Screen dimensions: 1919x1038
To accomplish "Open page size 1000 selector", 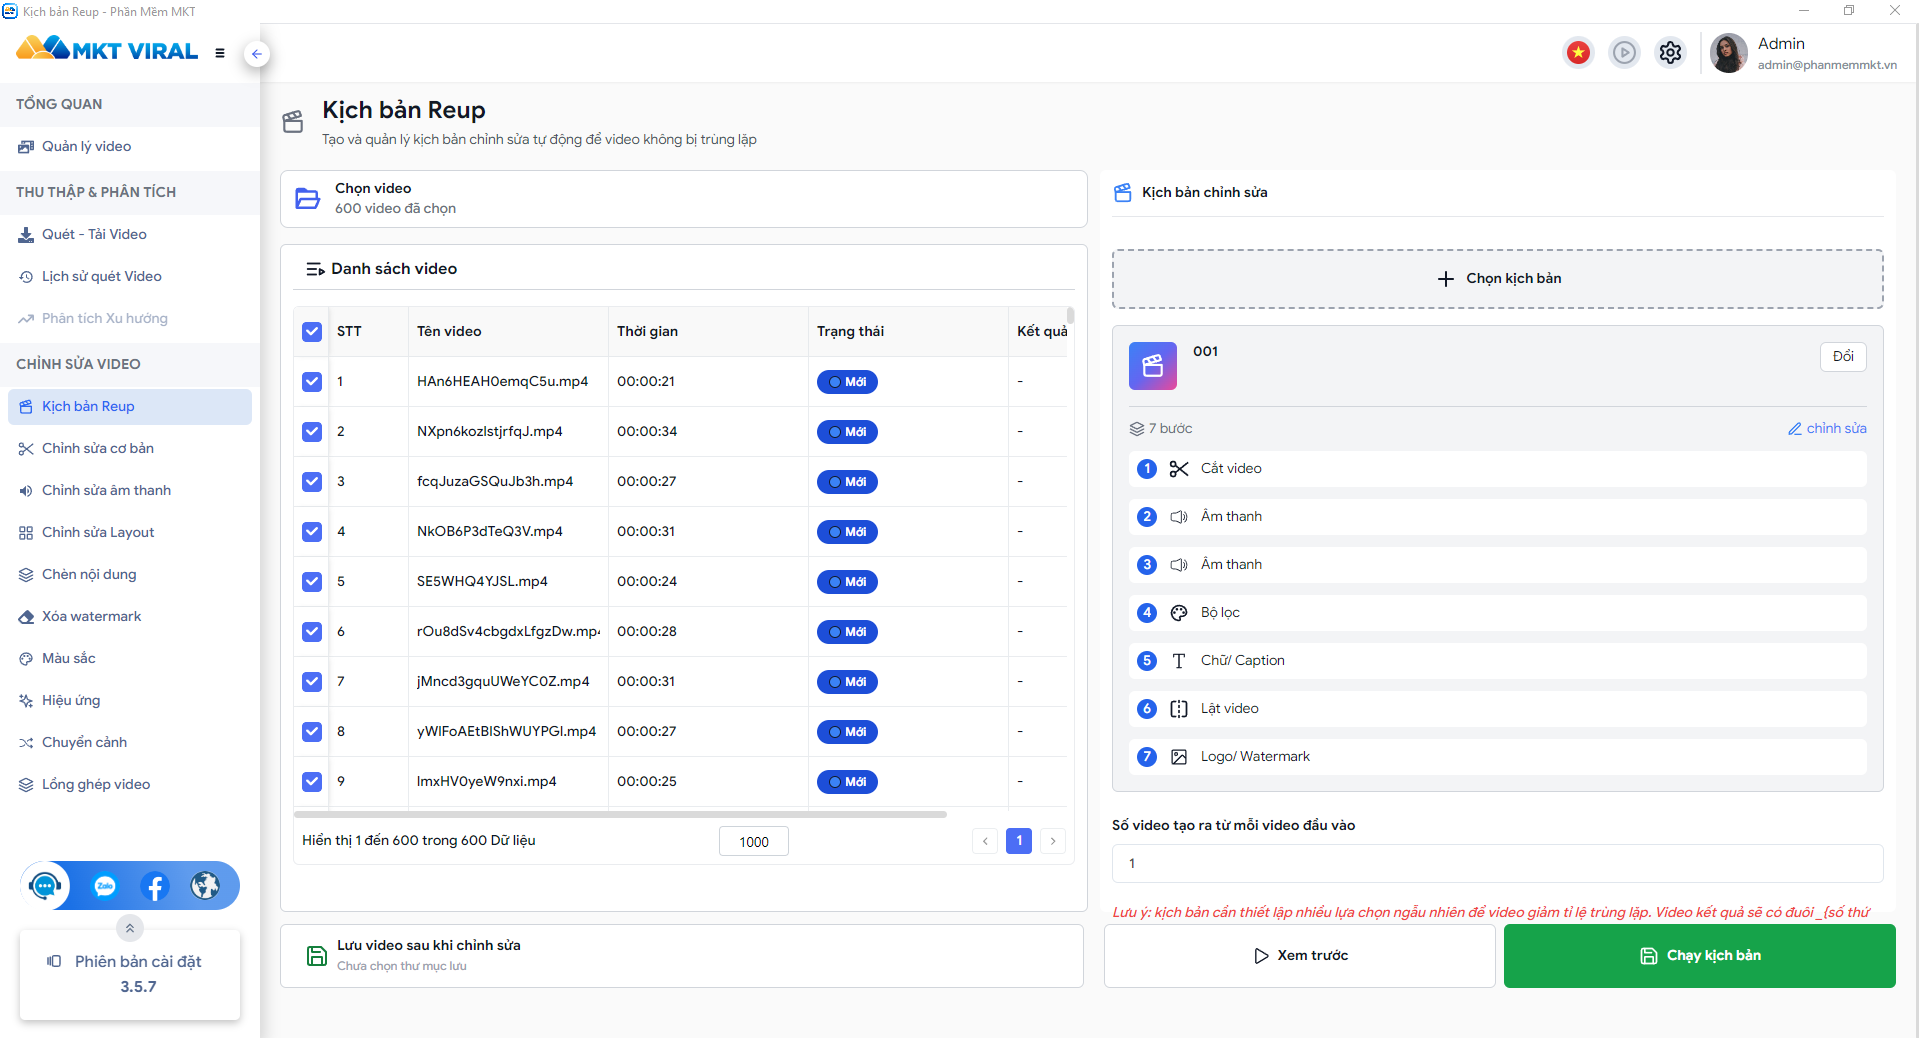I will 754,841.
